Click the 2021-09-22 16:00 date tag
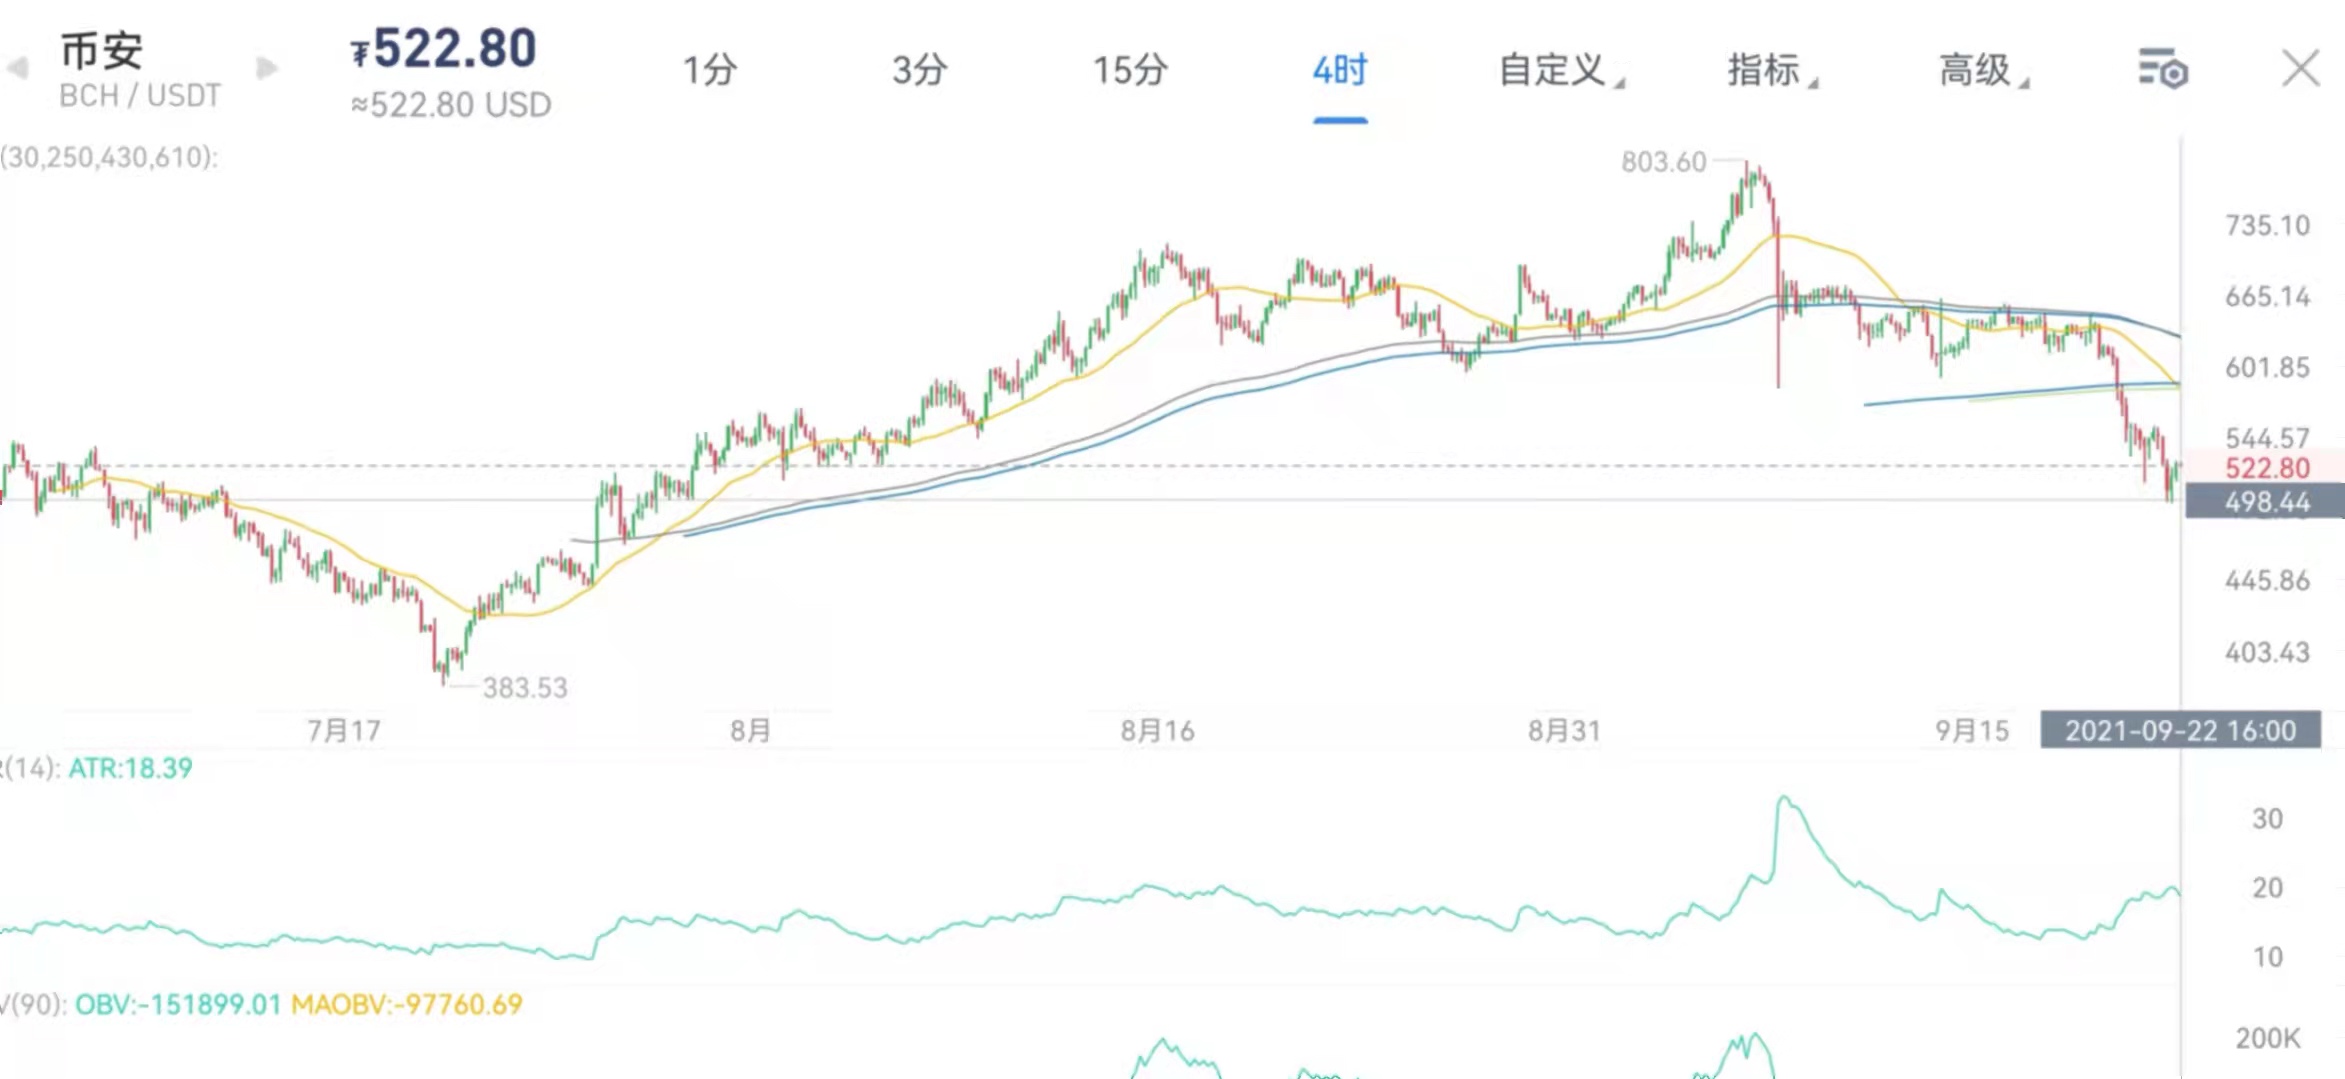Image resolution: width=2345 pixels, height=1079 pixels. tap(2180, 730)
